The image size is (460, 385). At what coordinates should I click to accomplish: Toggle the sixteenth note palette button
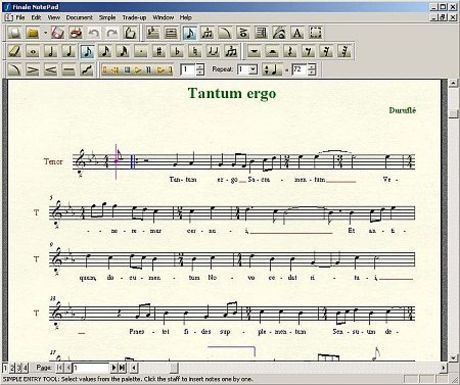point(105,51)
